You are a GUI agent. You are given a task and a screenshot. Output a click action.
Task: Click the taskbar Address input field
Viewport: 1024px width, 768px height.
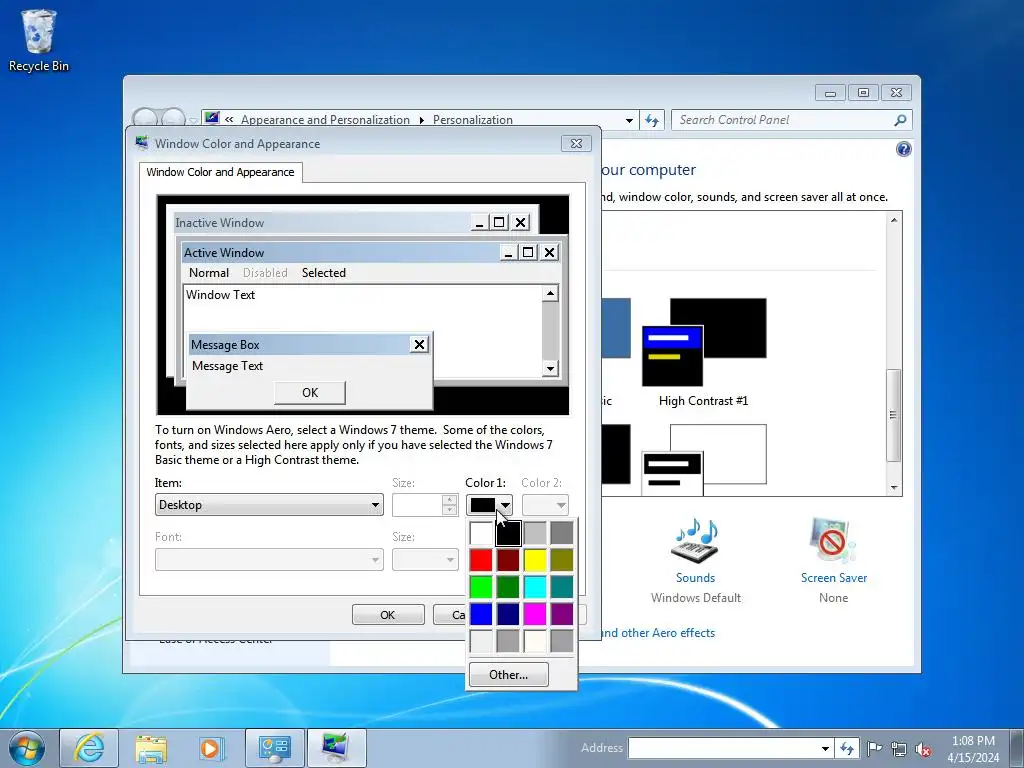click(724, 748)
